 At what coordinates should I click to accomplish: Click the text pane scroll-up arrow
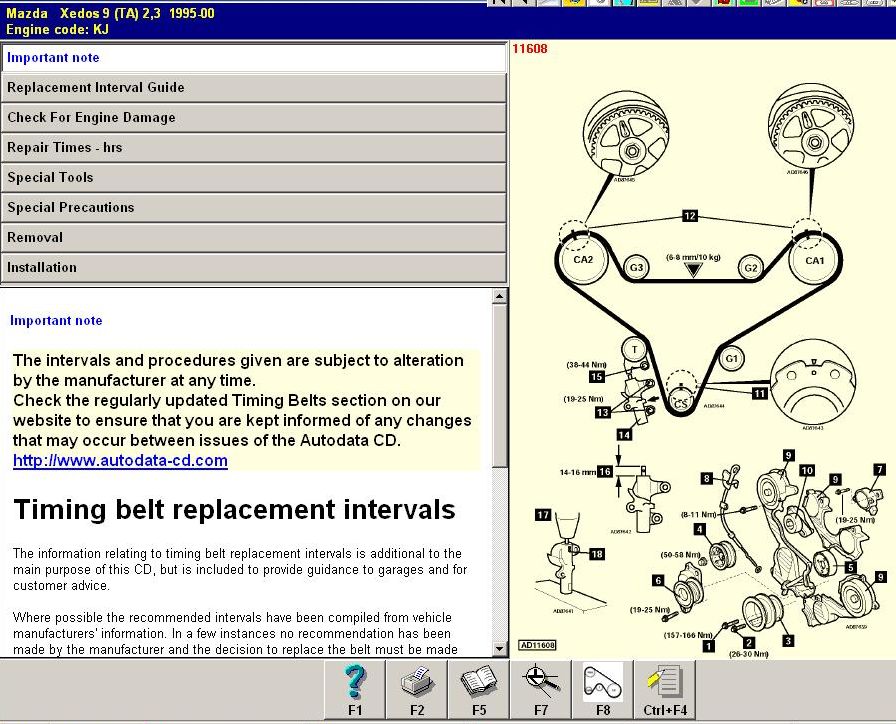499,296
